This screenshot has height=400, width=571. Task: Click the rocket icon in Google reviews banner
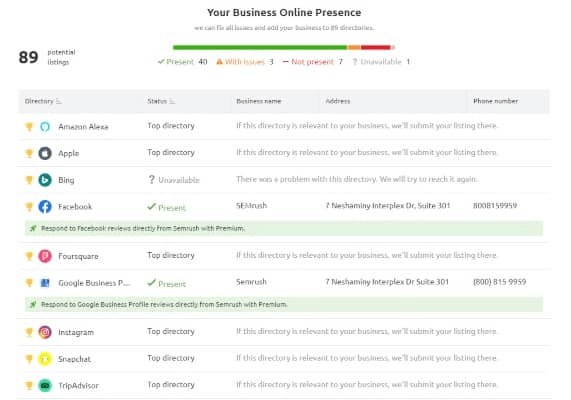[33, 305]
